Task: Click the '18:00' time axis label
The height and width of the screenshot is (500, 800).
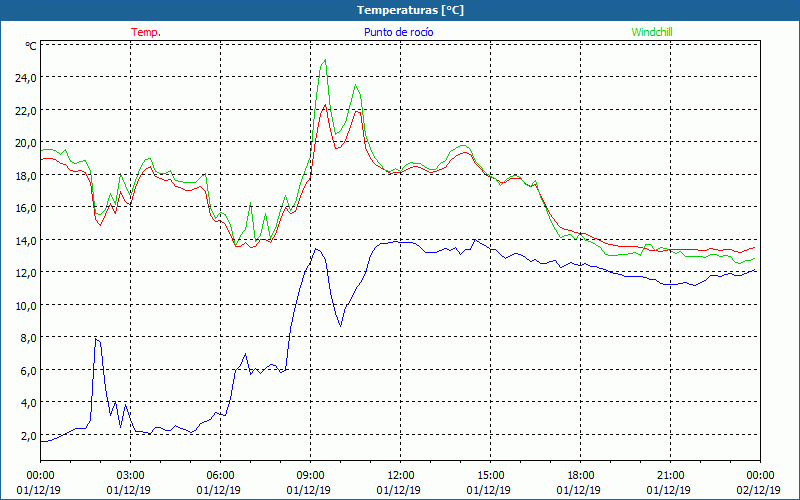Action: pyautogui.click(x=581, y=476)
